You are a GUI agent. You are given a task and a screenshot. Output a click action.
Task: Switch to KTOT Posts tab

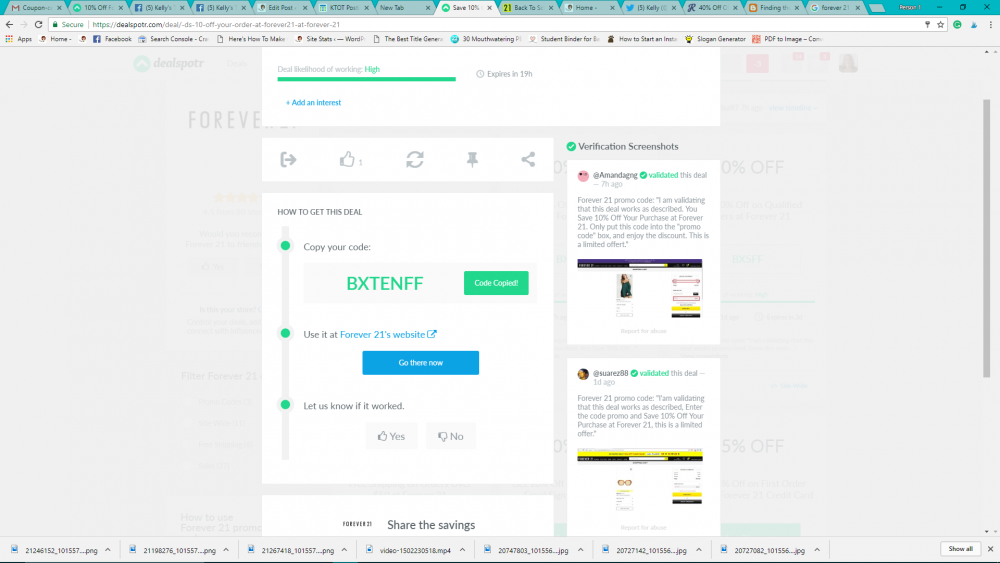[344, 8]
